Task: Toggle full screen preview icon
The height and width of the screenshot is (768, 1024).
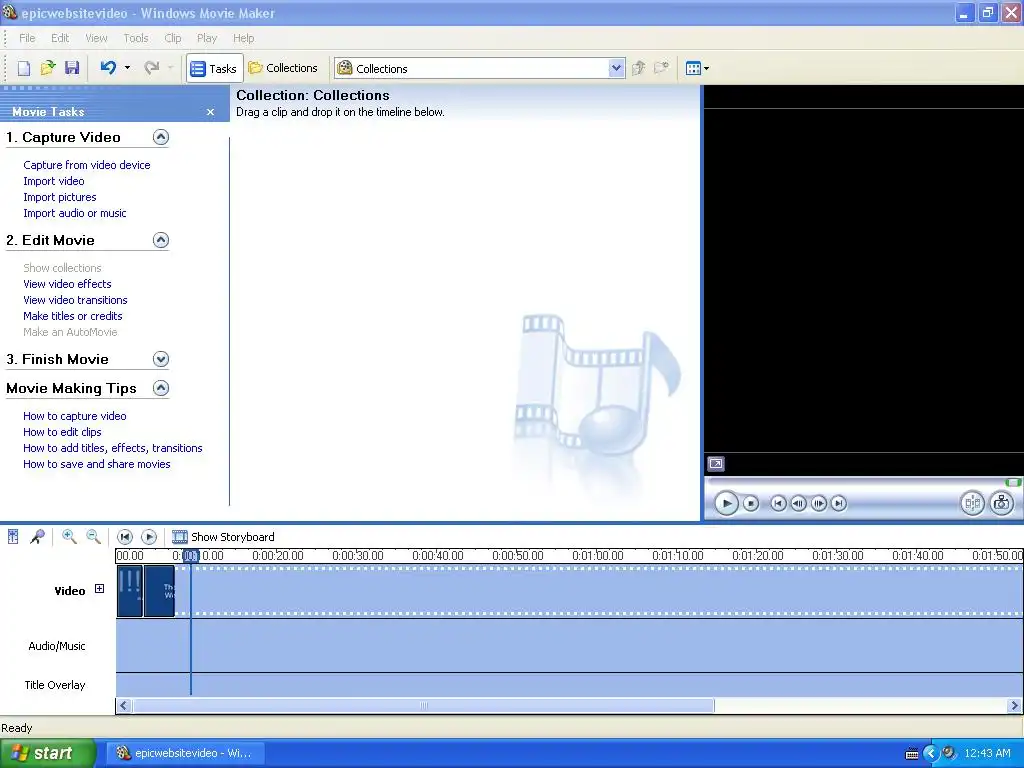Action: [x=716, y=464]
